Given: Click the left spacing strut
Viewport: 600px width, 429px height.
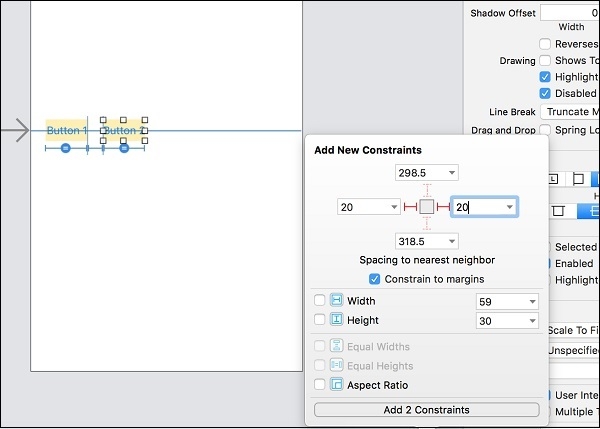Looking at the screenshot, I should (410, 207).
